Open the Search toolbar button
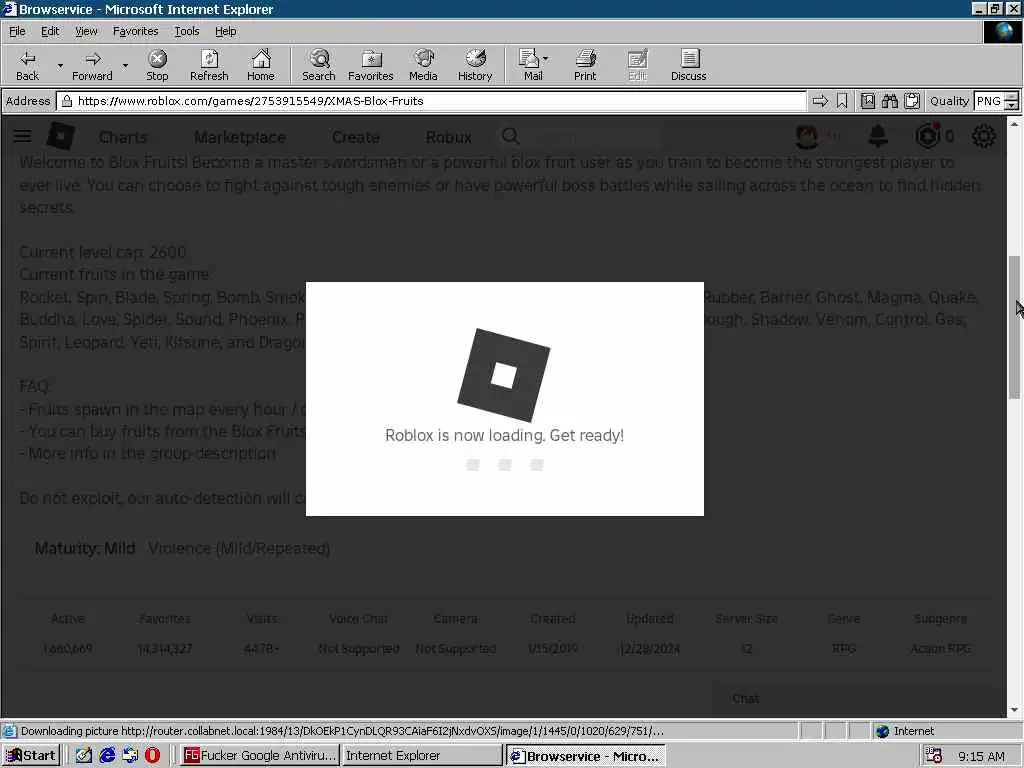This screenshot has height=768, width=1024. [x=319, y=65]
